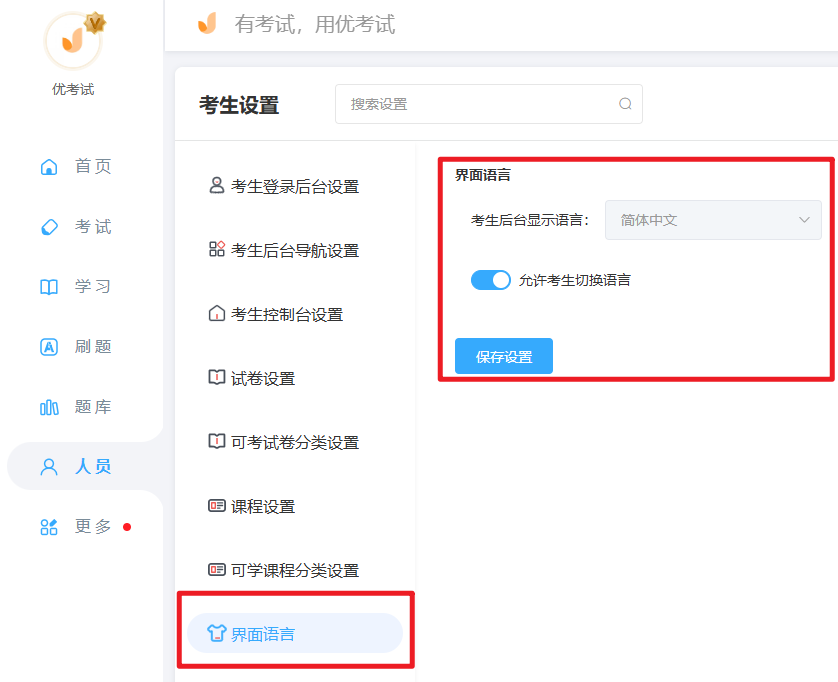Click the card icon beside 课程设置

coord(216,505)
